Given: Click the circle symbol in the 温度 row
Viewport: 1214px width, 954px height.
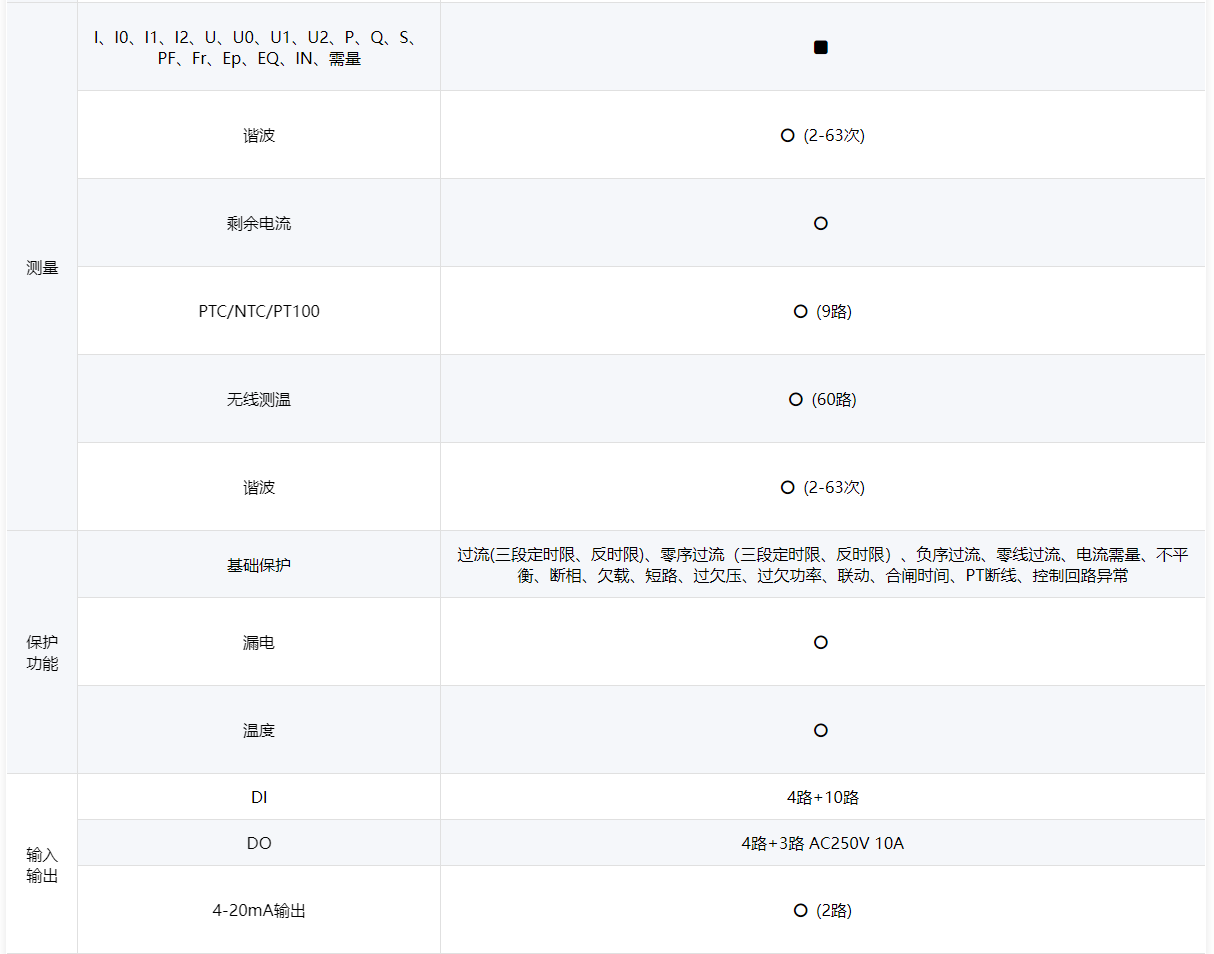Looking at the screenshot, I should (821, 731).
